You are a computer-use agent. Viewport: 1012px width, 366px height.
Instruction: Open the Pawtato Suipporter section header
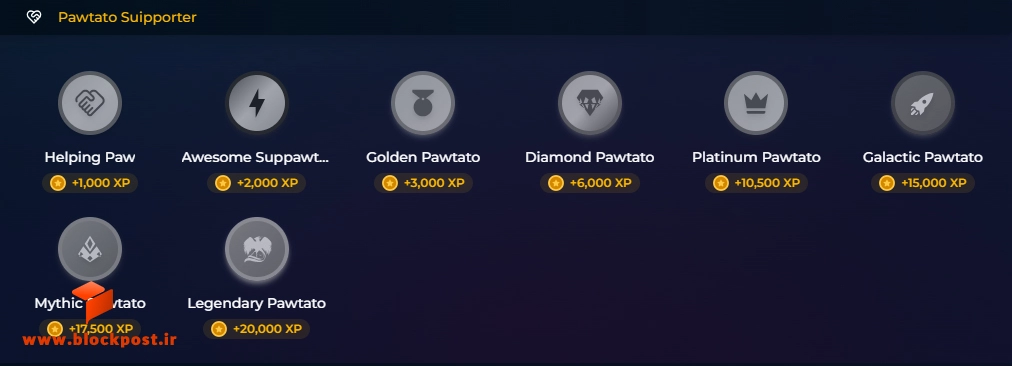127,17
